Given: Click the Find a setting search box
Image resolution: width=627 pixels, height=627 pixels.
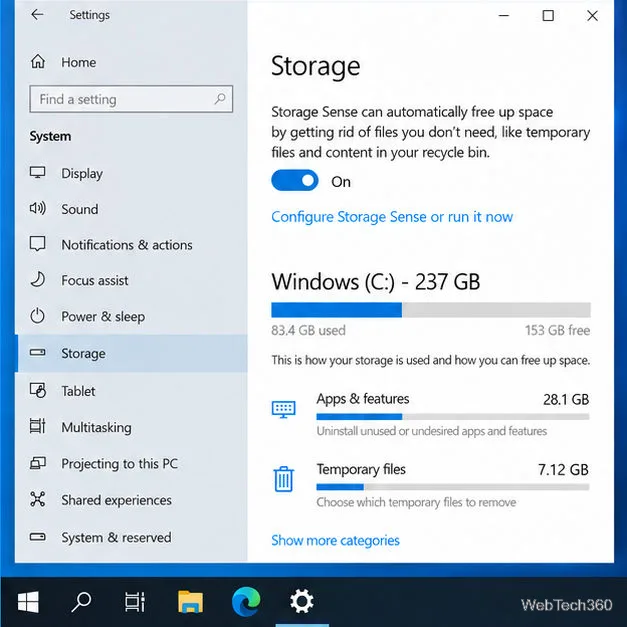Looking at the screenshot, I should coord(131,99).
